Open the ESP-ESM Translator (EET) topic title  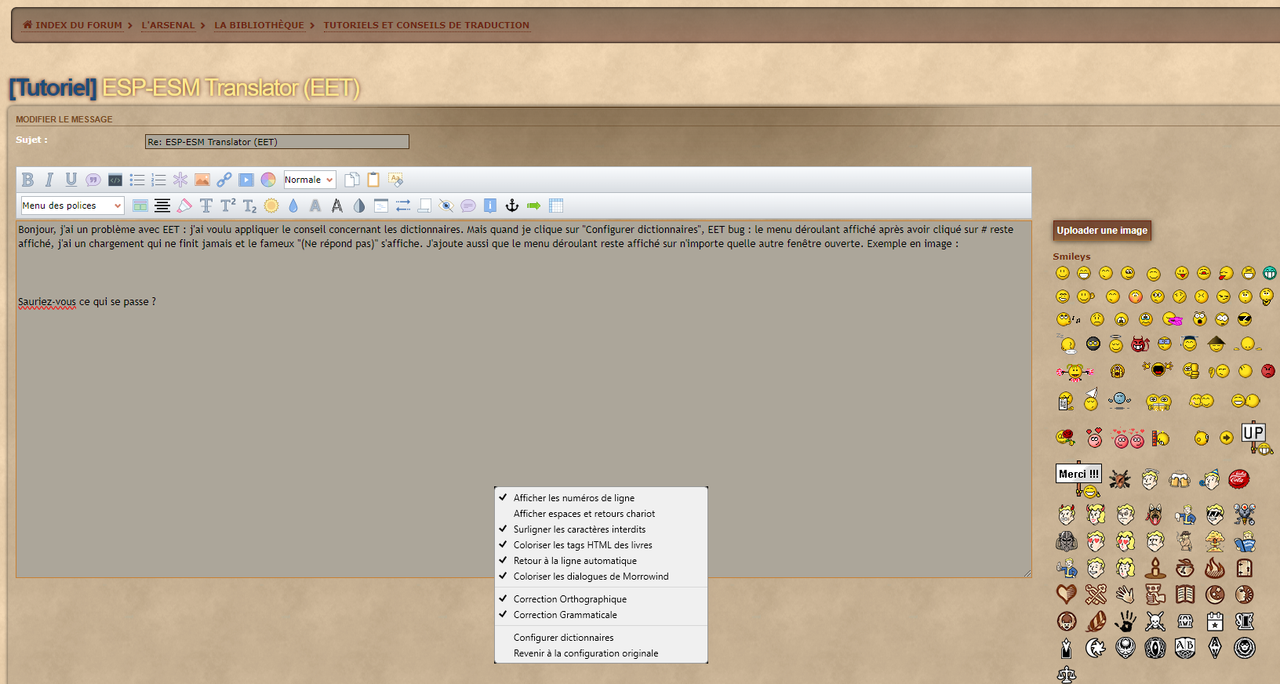[231, 88]
